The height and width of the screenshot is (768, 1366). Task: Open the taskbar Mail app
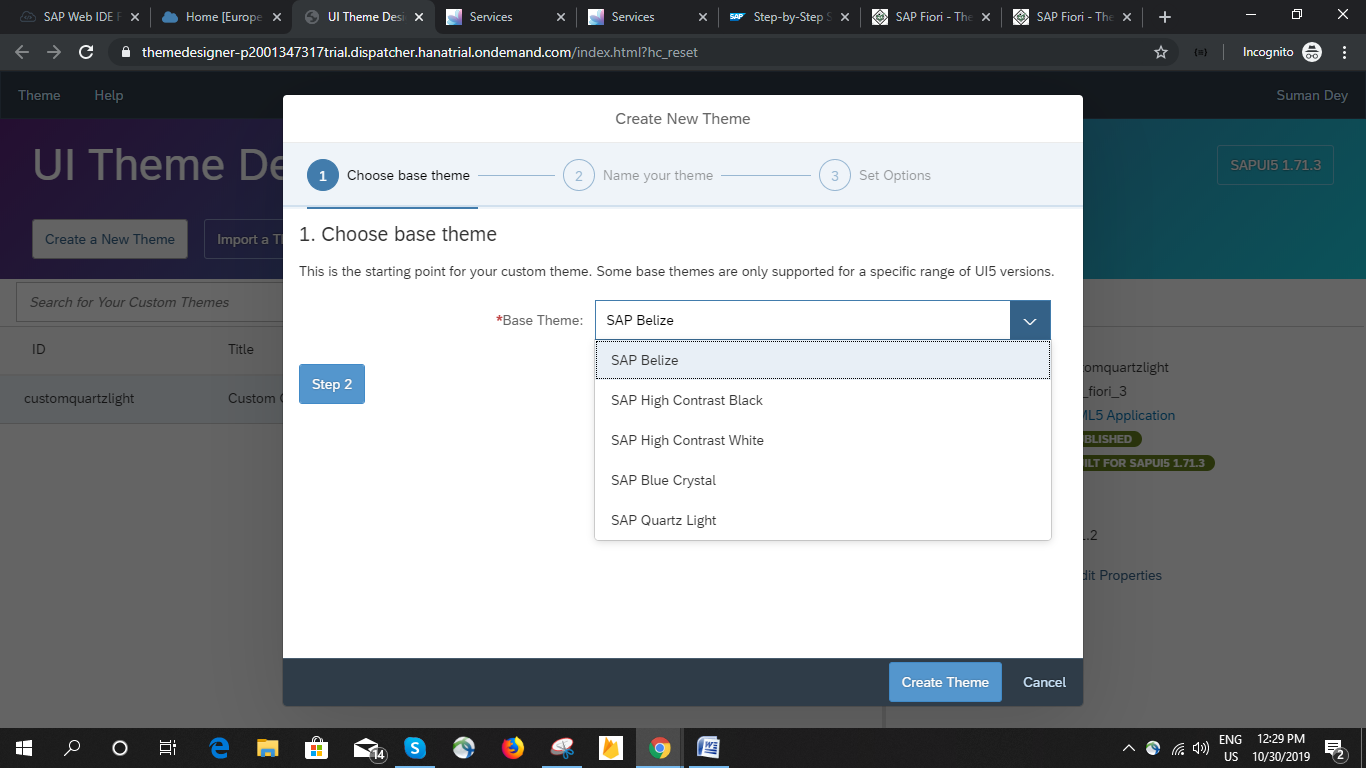point(367,748)
